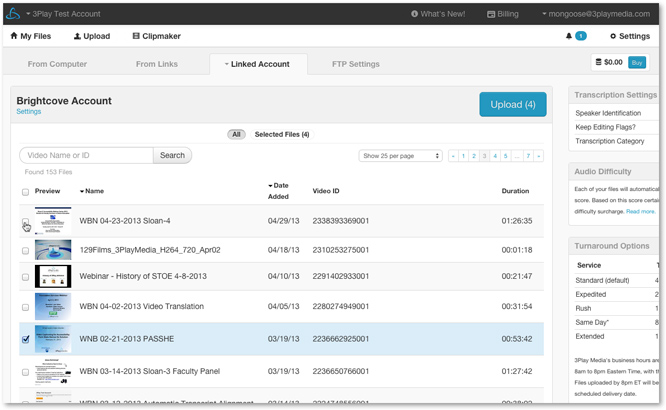This screenshot has height=410, width=666.
Task: Go to page 2 of results
Action: [x=474, y=156]
